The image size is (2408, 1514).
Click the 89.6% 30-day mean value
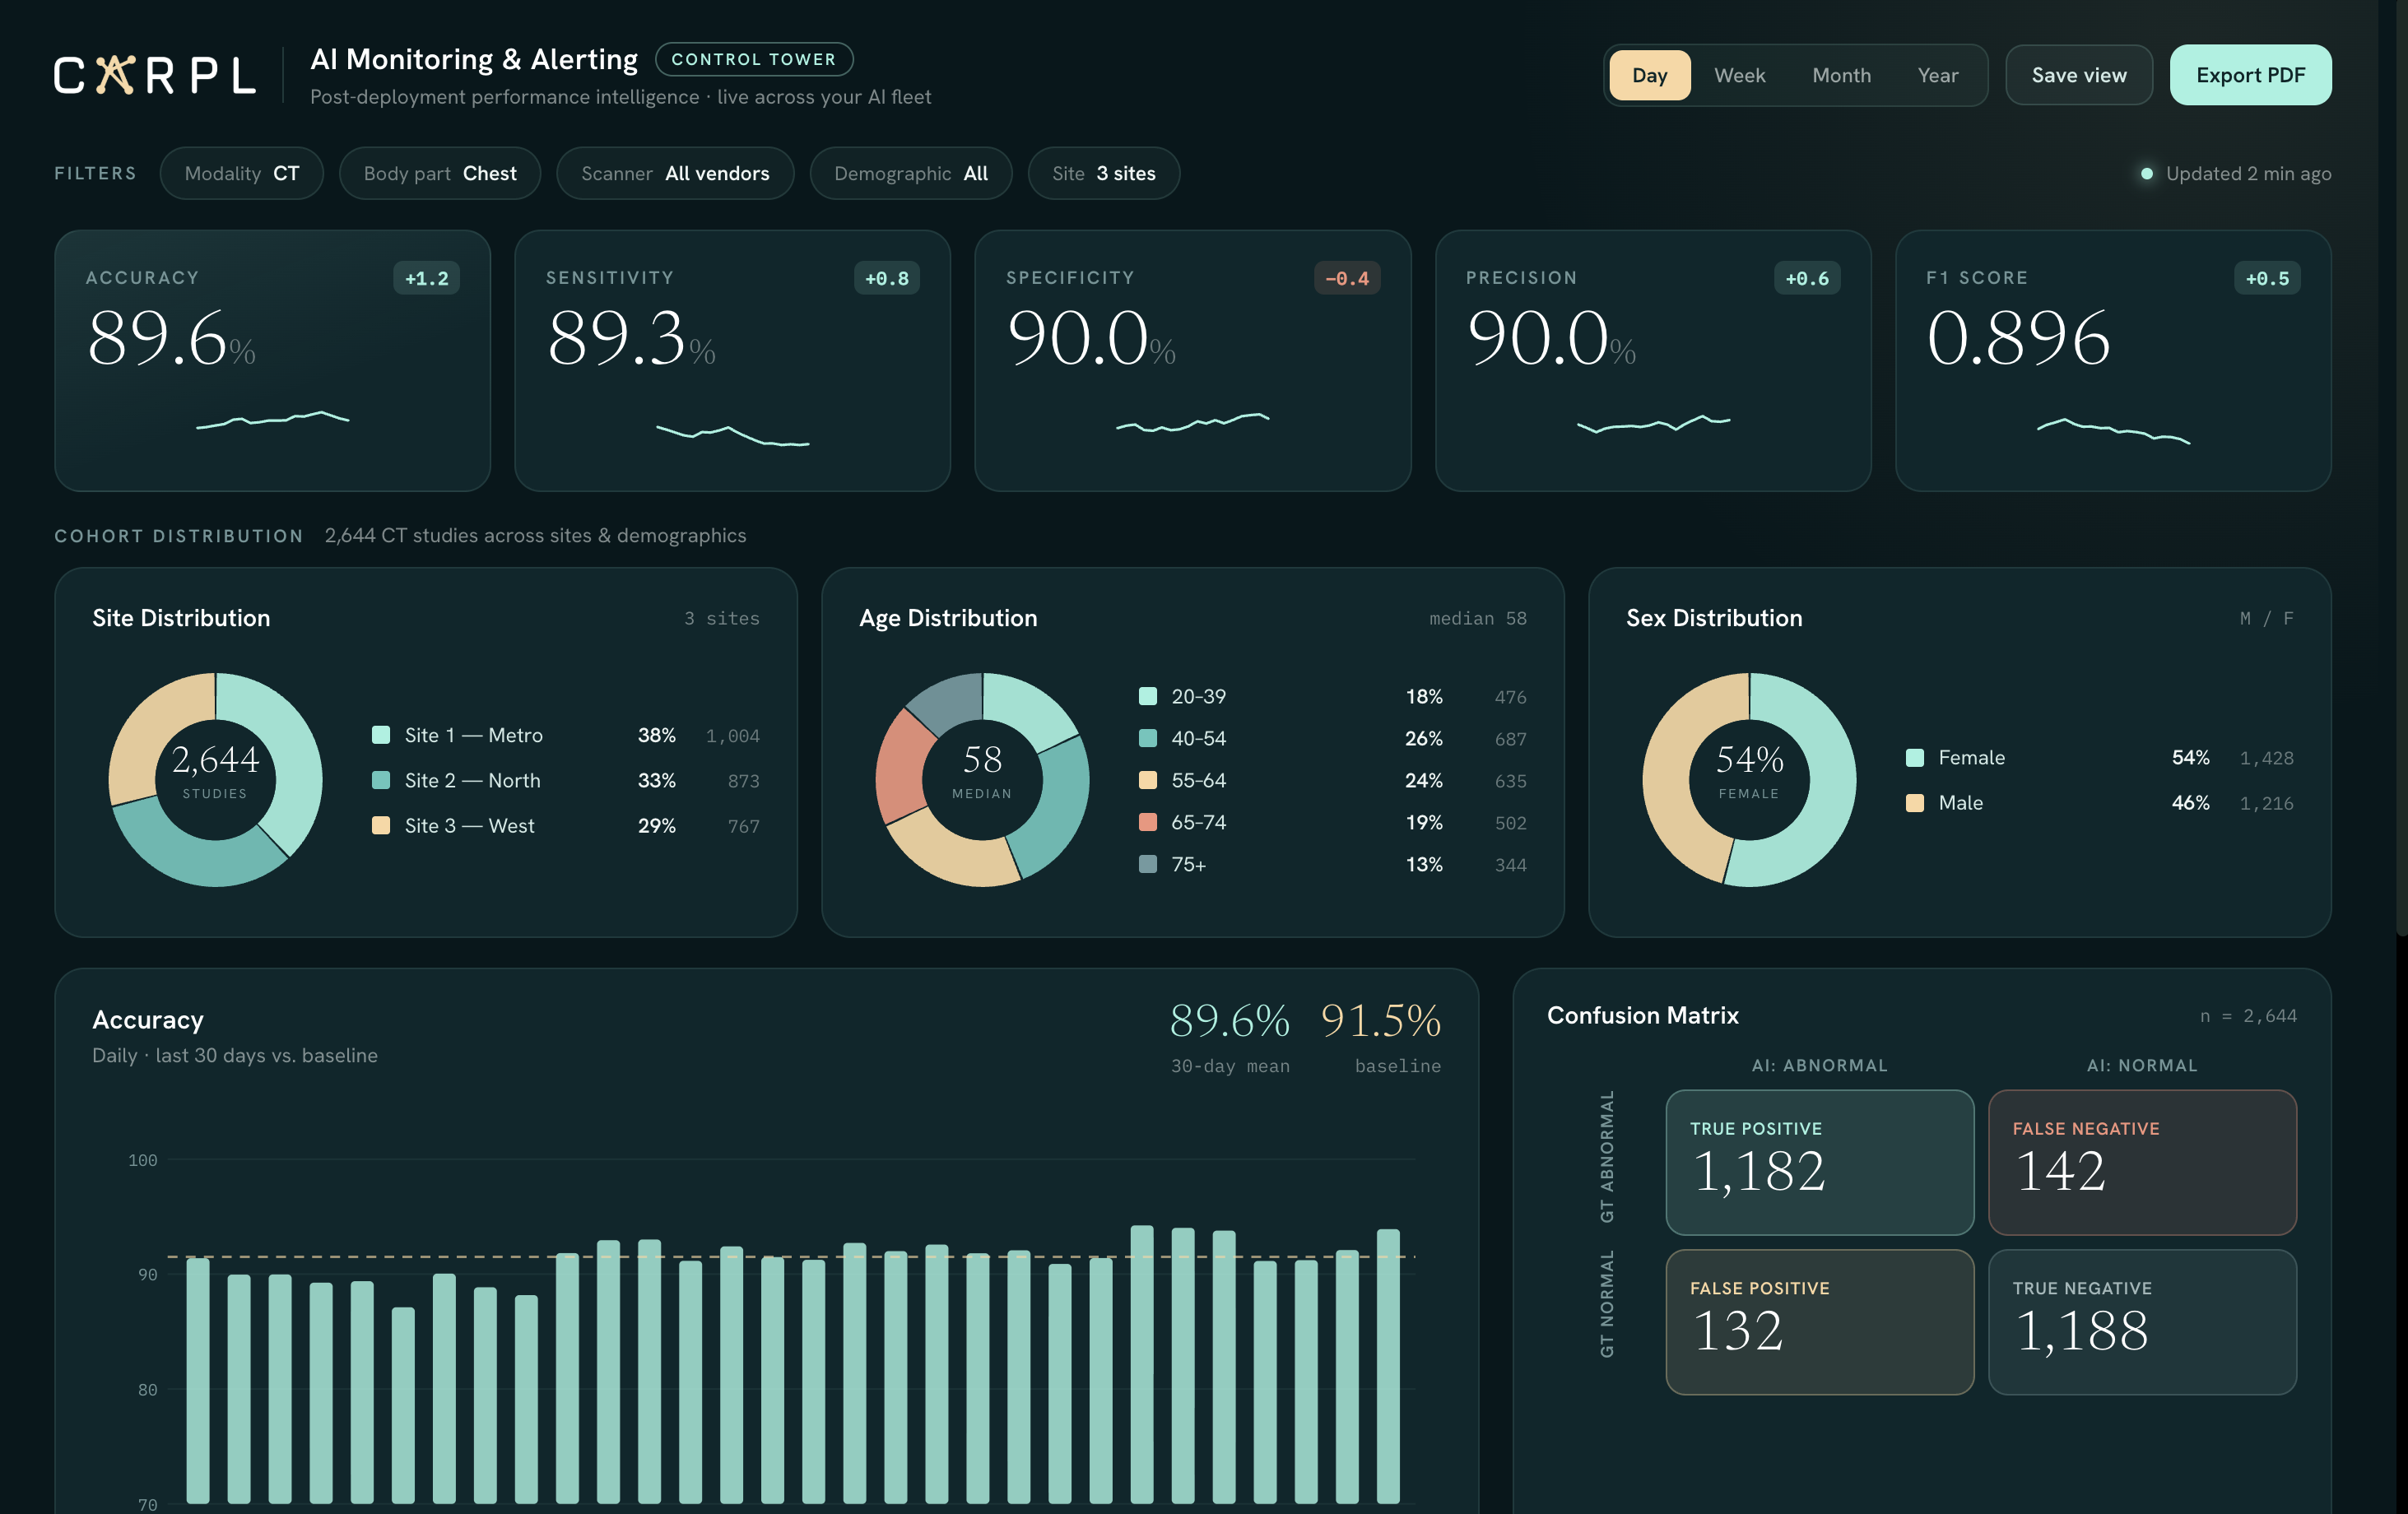1229,1021
